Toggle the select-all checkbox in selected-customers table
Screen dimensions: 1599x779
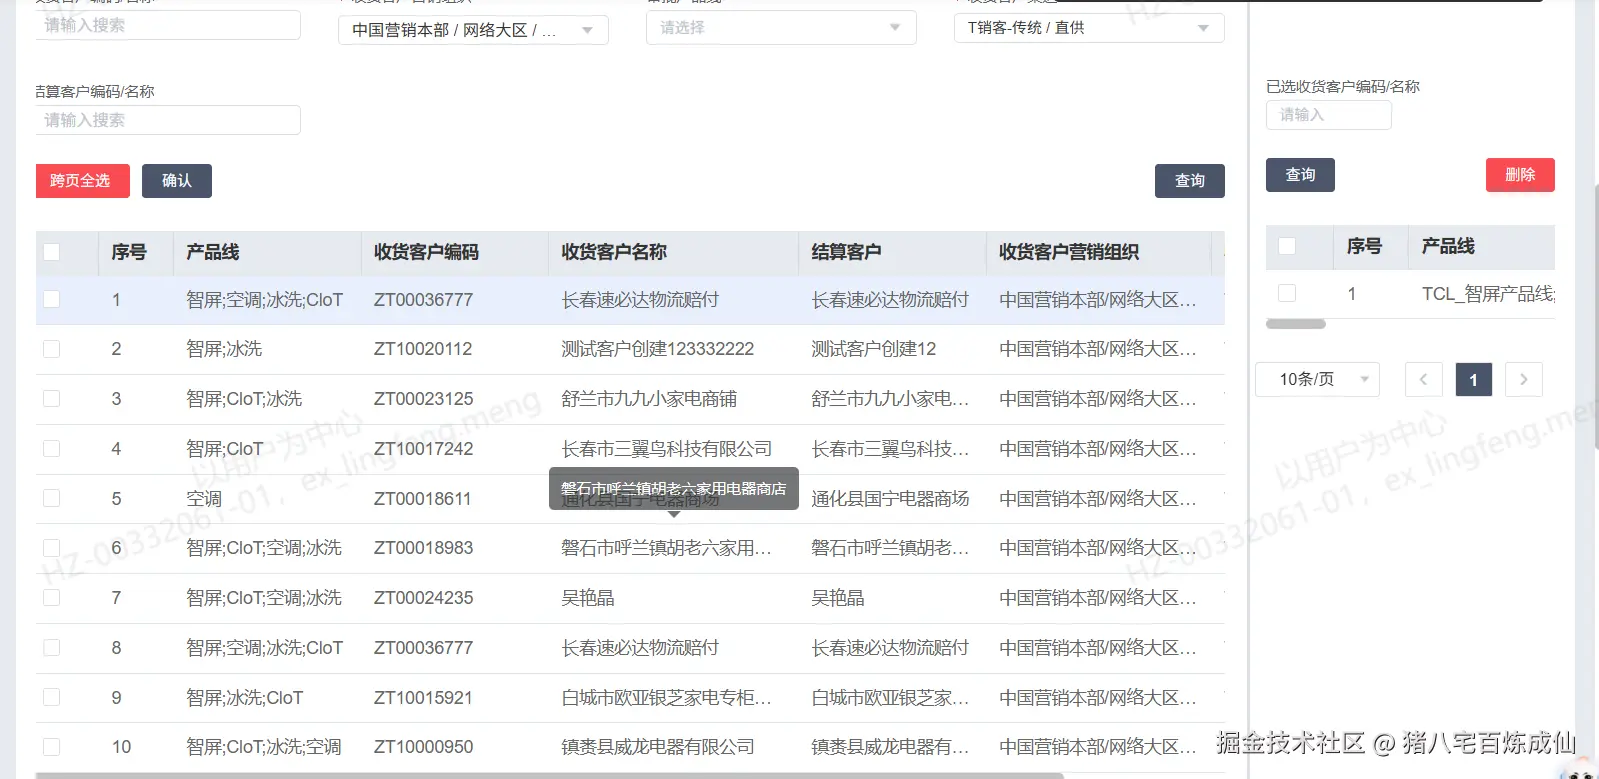tap(1287, 246)
